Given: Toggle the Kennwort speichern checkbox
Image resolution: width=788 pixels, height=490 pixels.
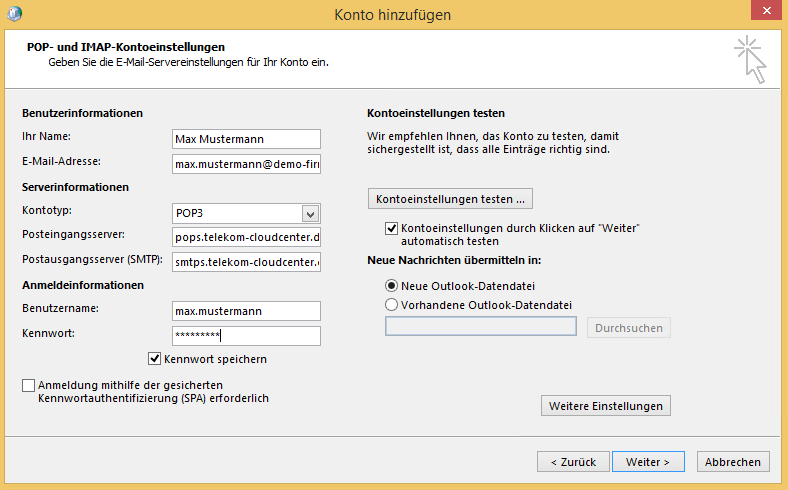Looking at the screenshot, I should pos(155,358).
